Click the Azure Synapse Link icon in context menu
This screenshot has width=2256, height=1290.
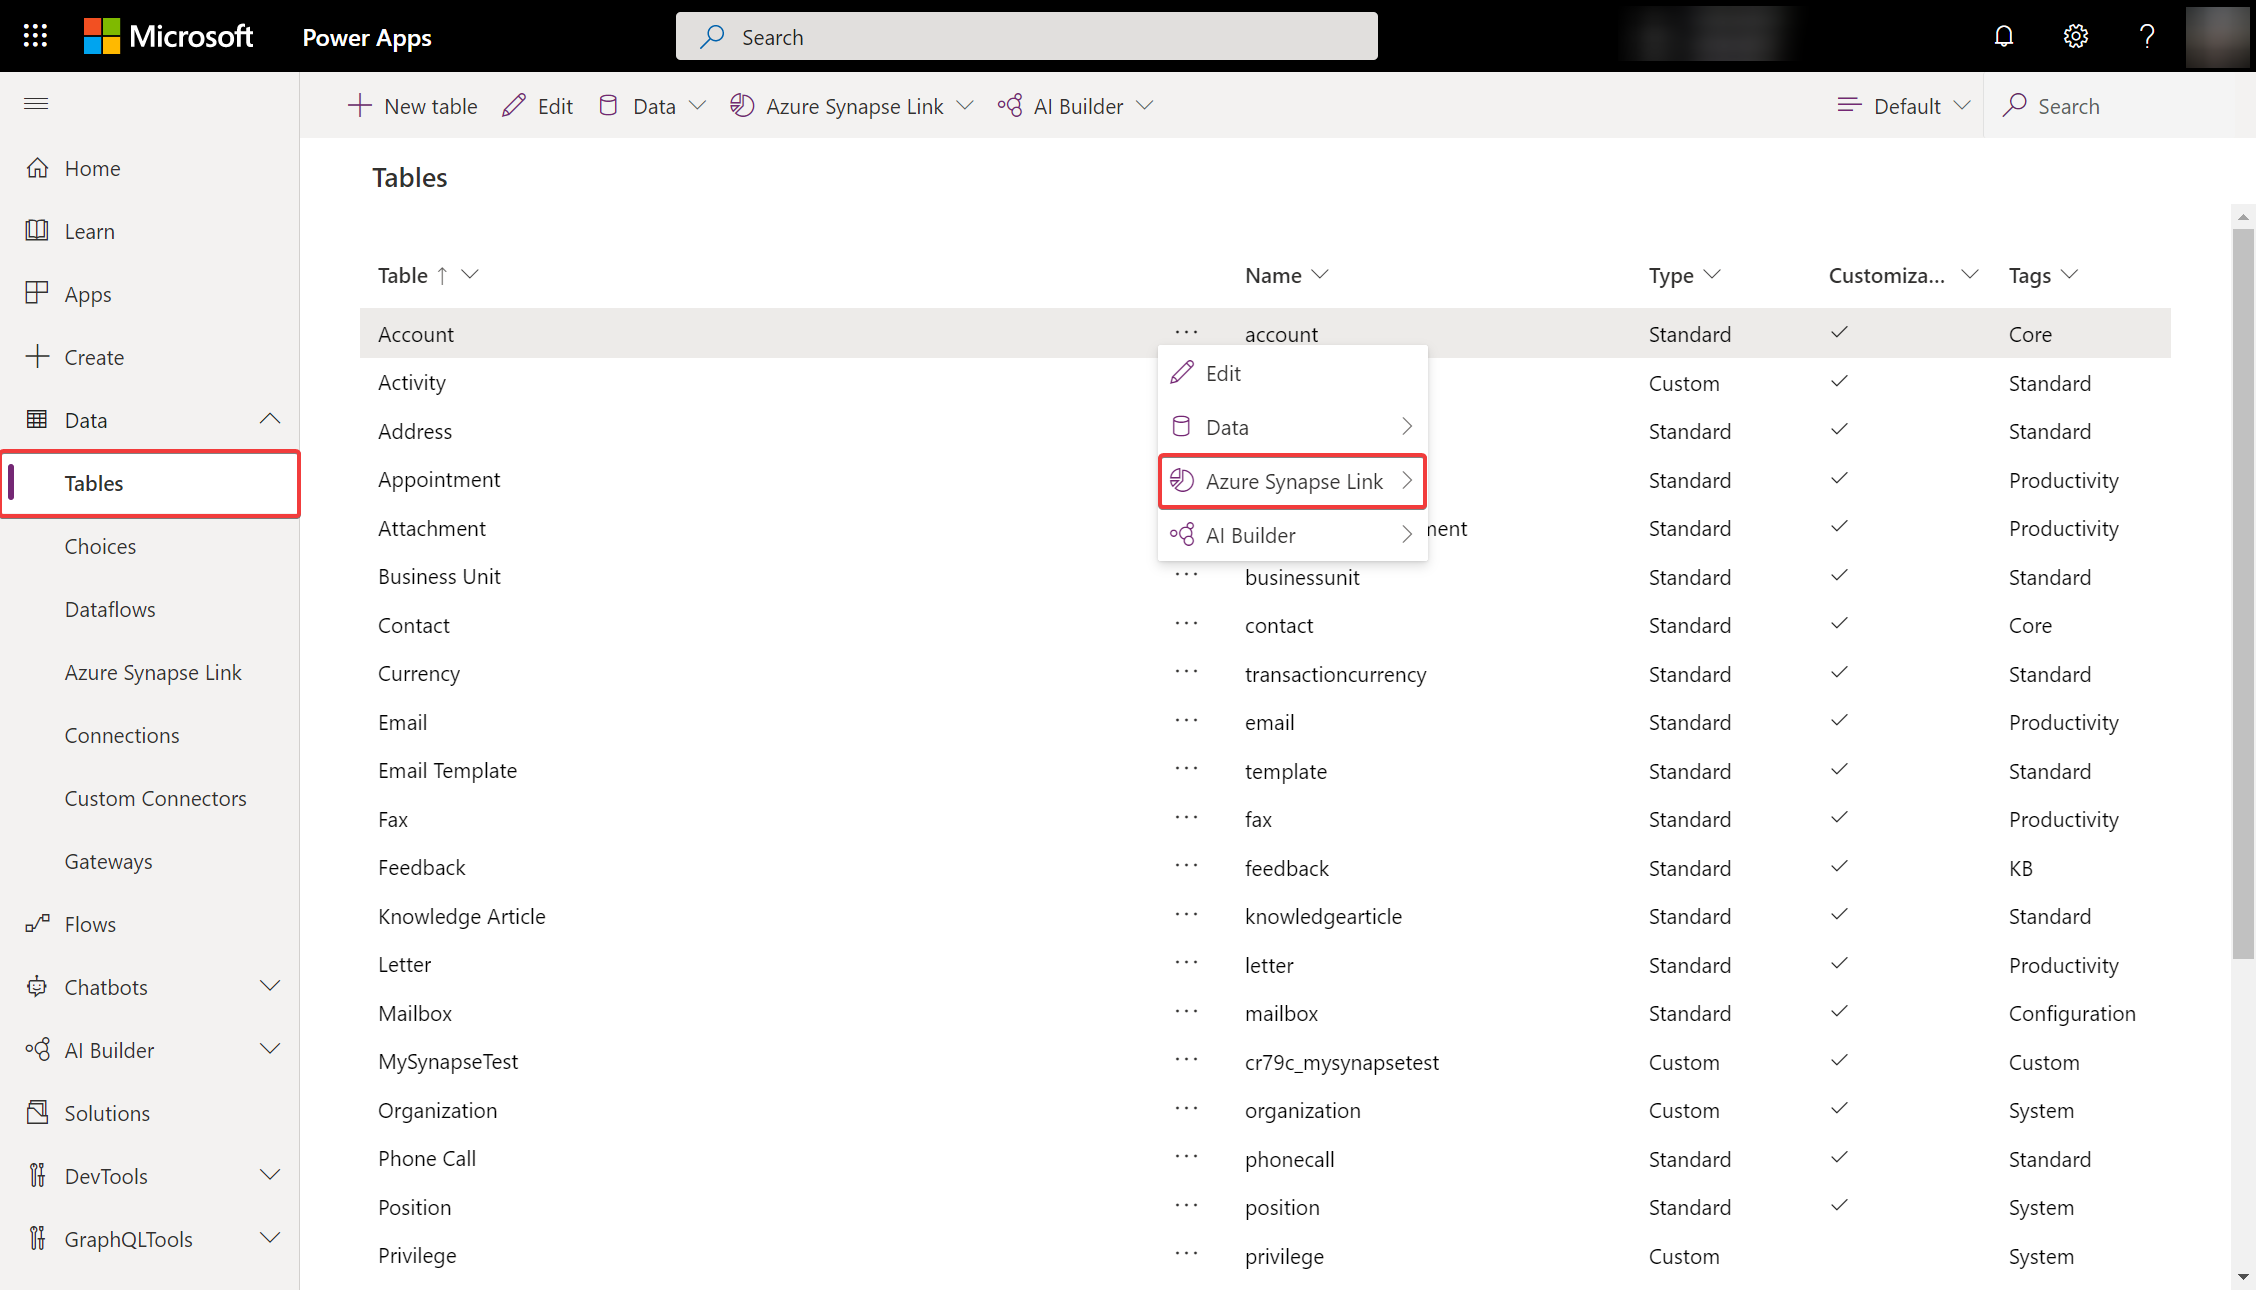coord(1181,480)
